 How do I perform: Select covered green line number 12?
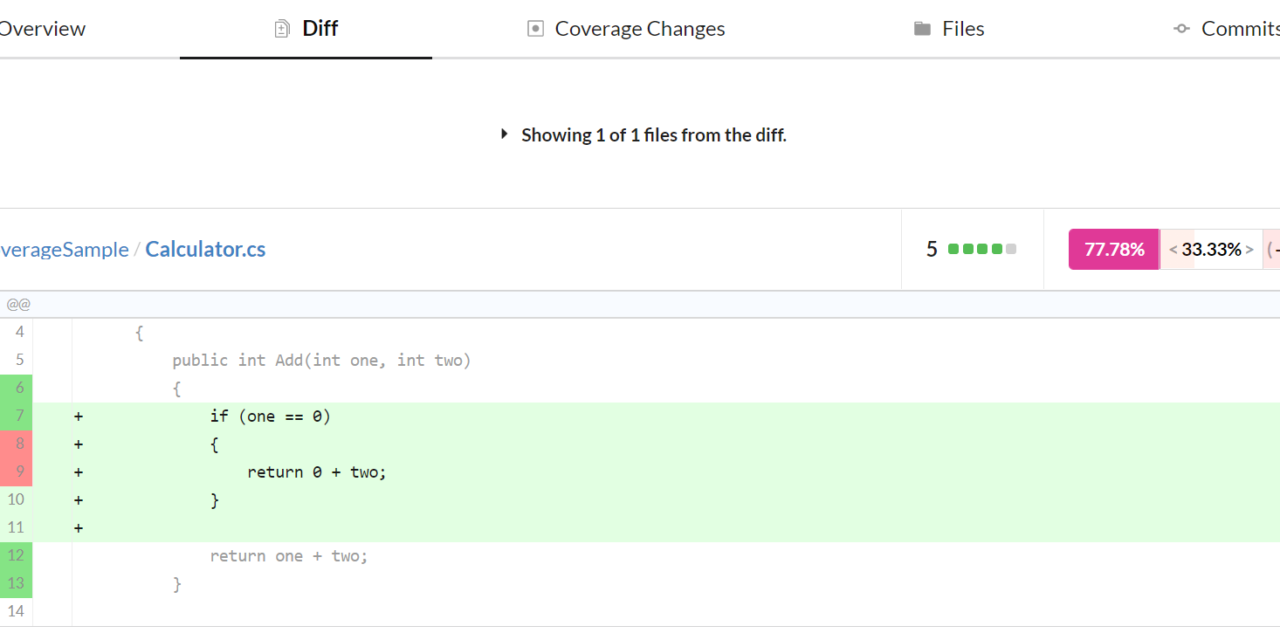point(18,556)
